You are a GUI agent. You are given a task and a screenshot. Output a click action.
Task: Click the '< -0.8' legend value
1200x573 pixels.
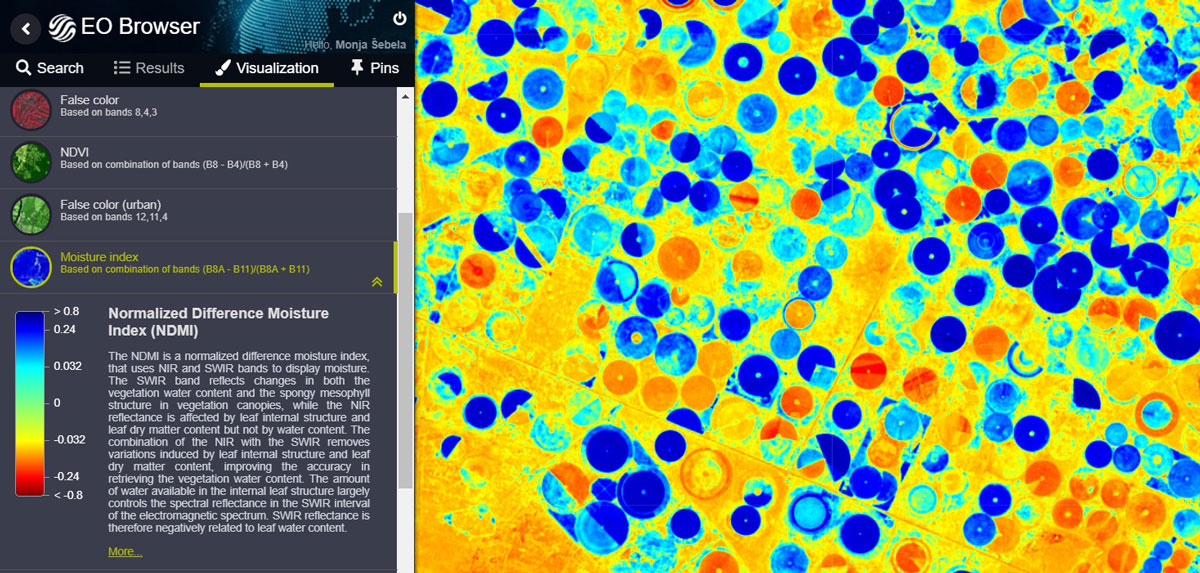pyautogui.click(x=69, y=495)
